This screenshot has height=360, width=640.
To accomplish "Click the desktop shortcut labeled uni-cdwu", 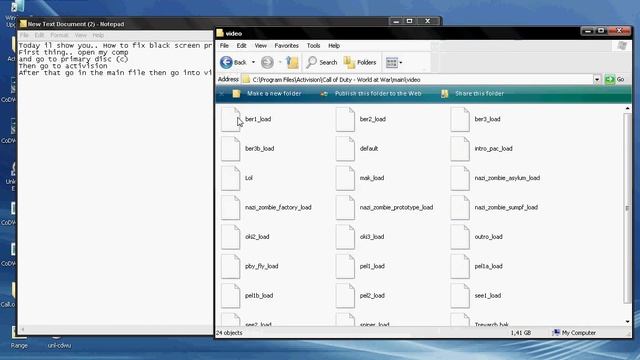I will pos(59,345).
